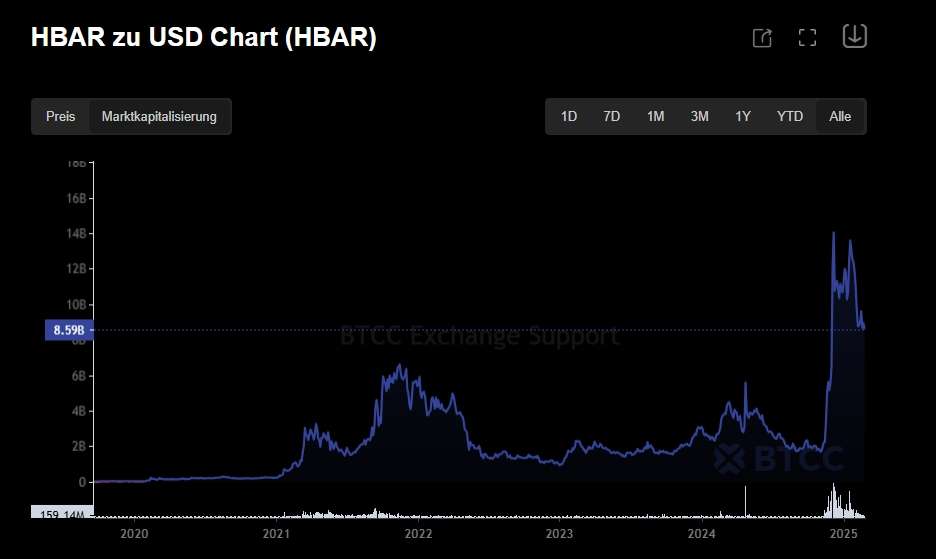This screenshot has height=559, width=936.
Task: Click the HBAR zu USD Chart heading
Action: (x=204, y=37)
